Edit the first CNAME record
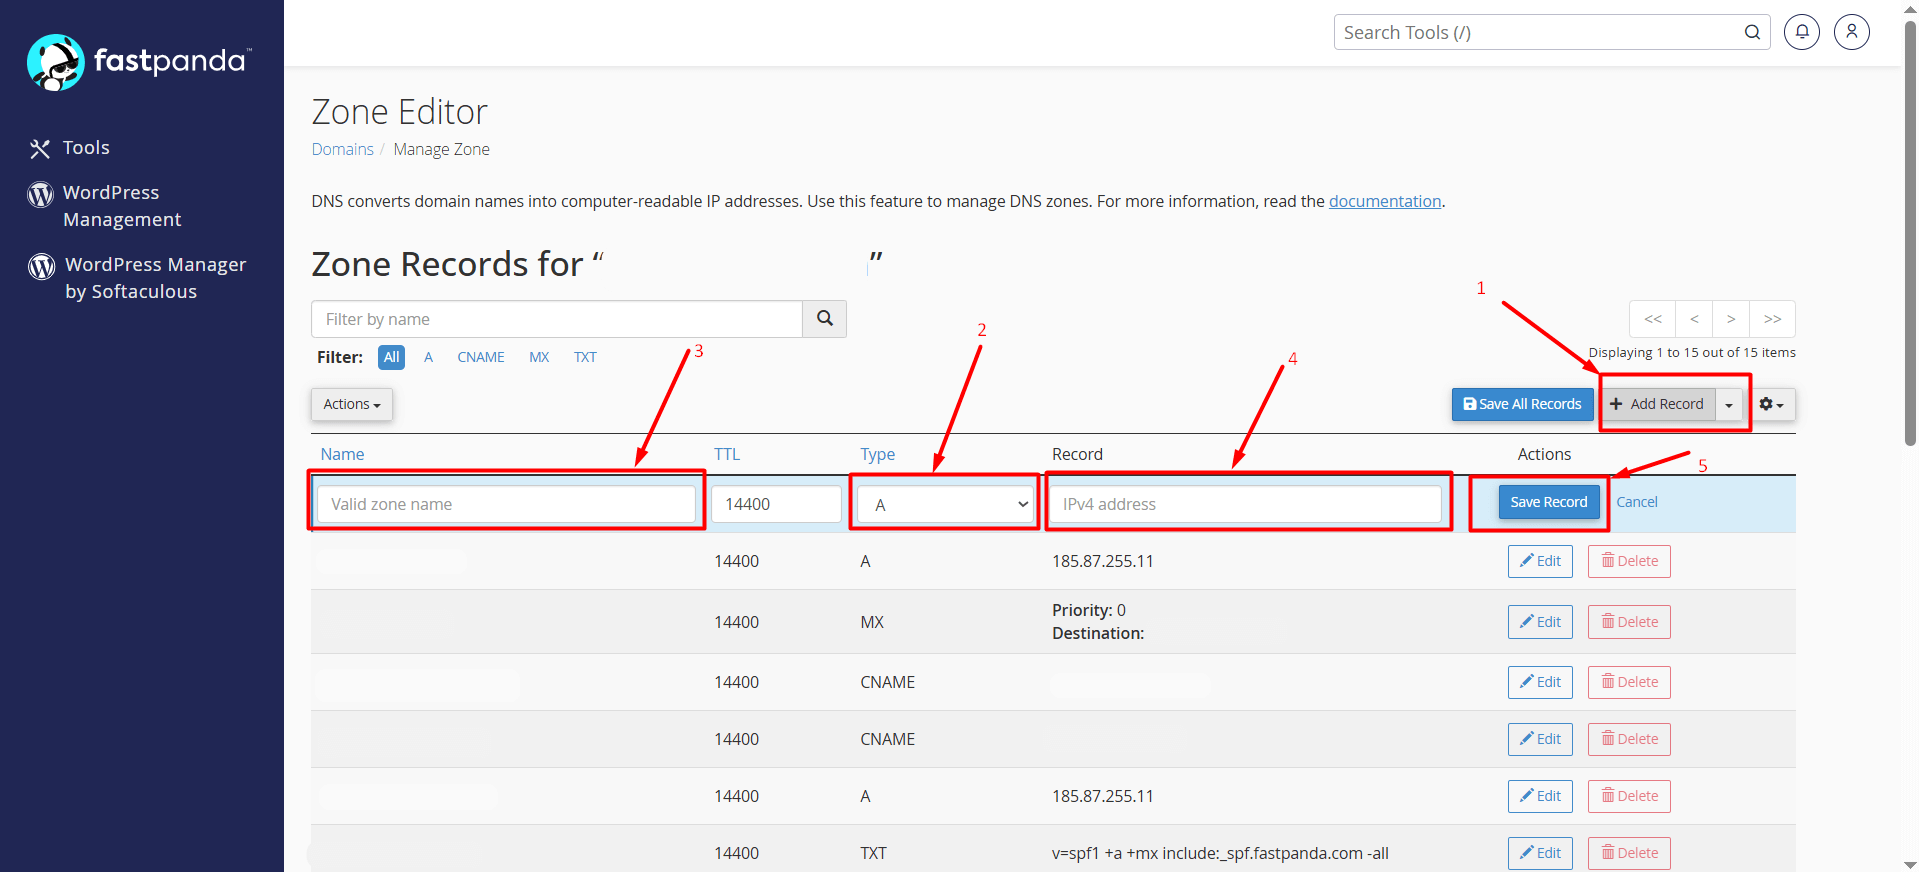 click(x=1540, y=682)
